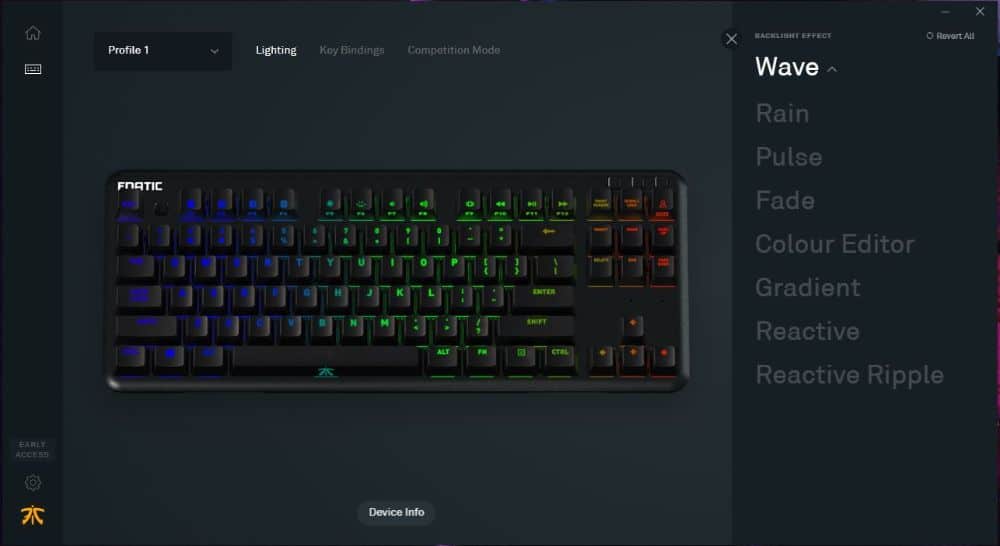The width and height of the screenshot is (1000, 546).
Task: Choose the Rain backlight effect
Action: click(782, 114)
